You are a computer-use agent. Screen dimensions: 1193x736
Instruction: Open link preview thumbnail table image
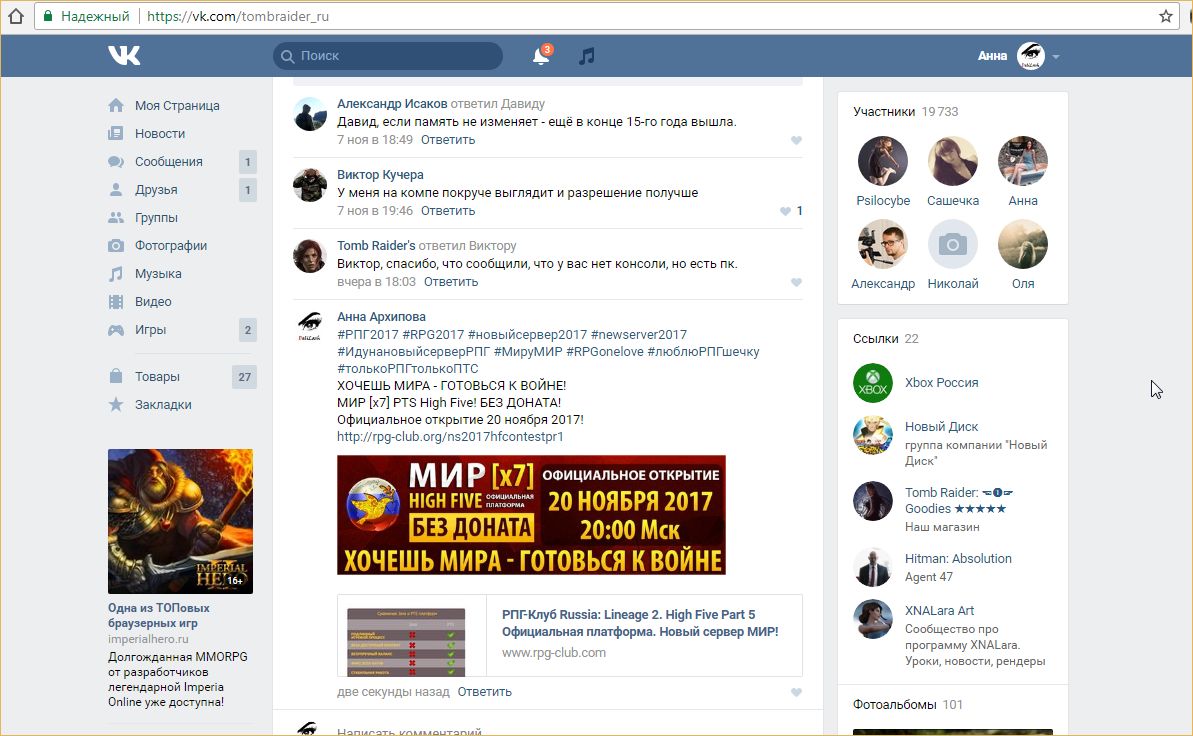point(406,642)
